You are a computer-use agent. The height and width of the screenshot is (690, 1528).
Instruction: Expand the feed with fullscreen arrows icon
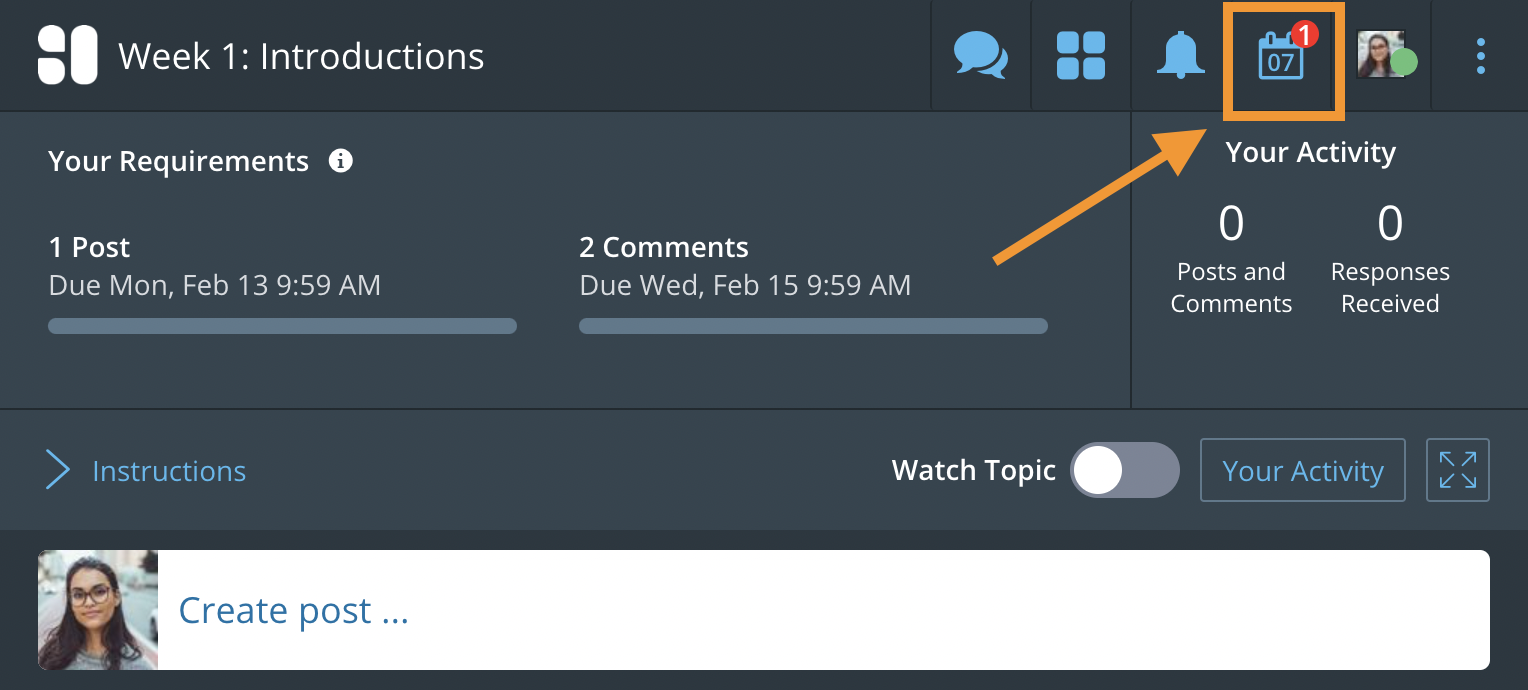coord(1457,470)
